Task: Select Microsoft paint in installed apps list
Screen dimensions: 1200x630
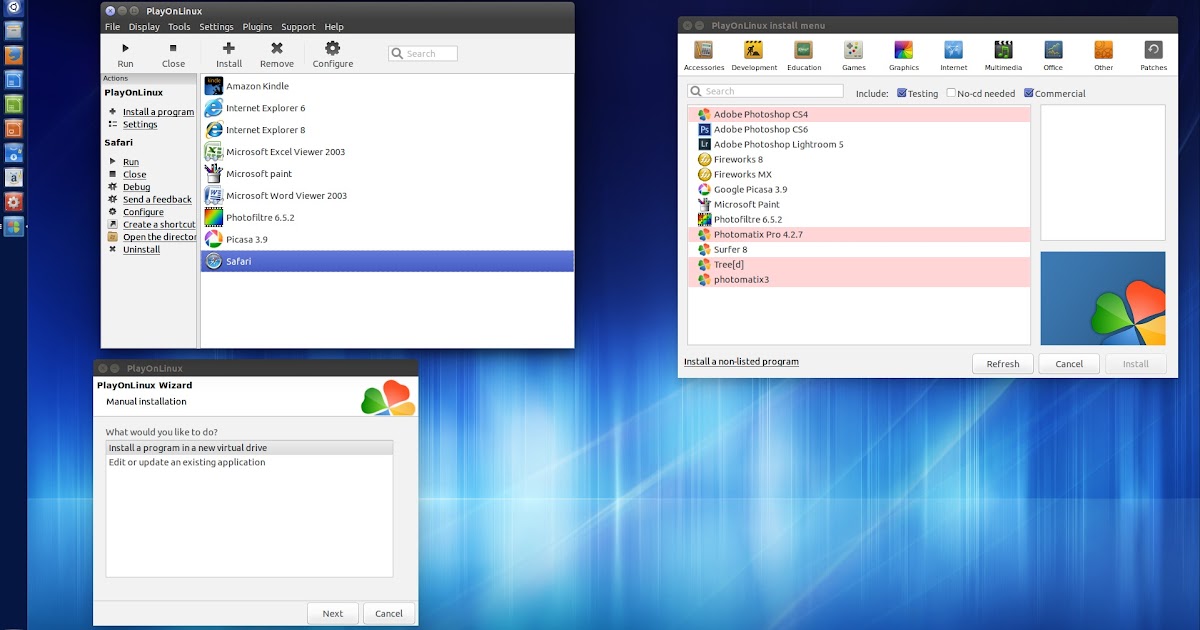Action: (x=387, y=174)
